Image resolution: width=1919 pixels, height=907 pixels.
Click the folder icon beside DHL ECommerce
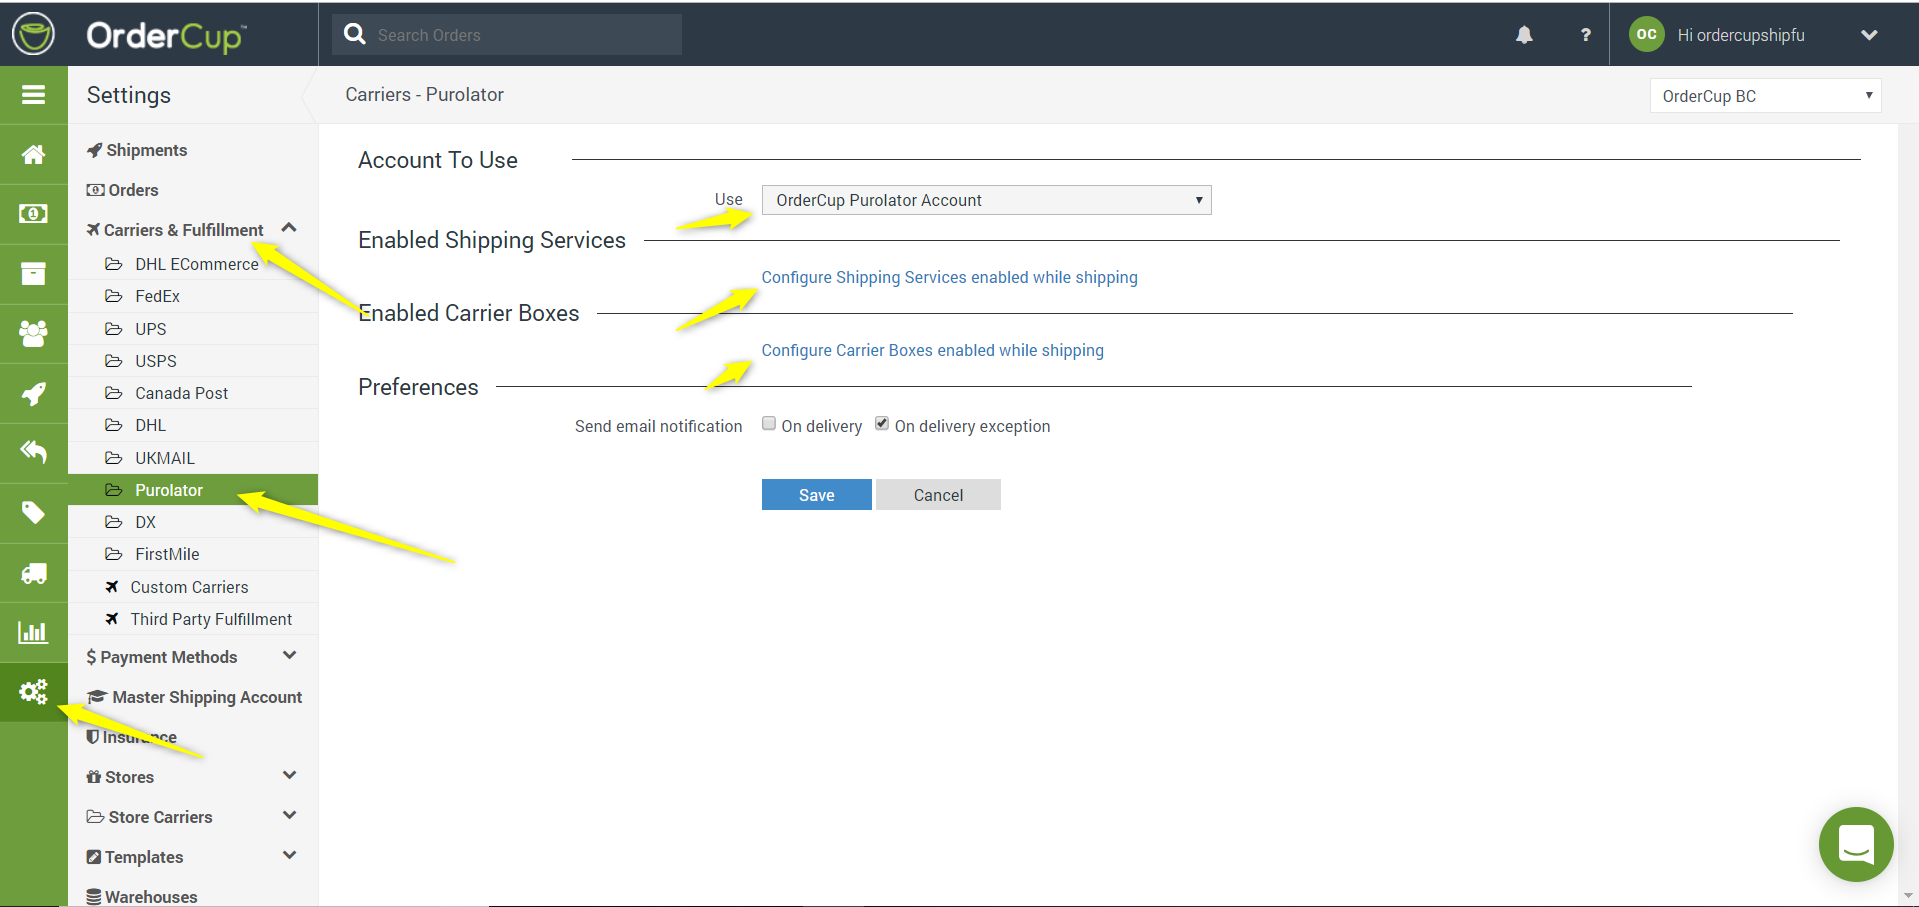[x=114, y=264]
